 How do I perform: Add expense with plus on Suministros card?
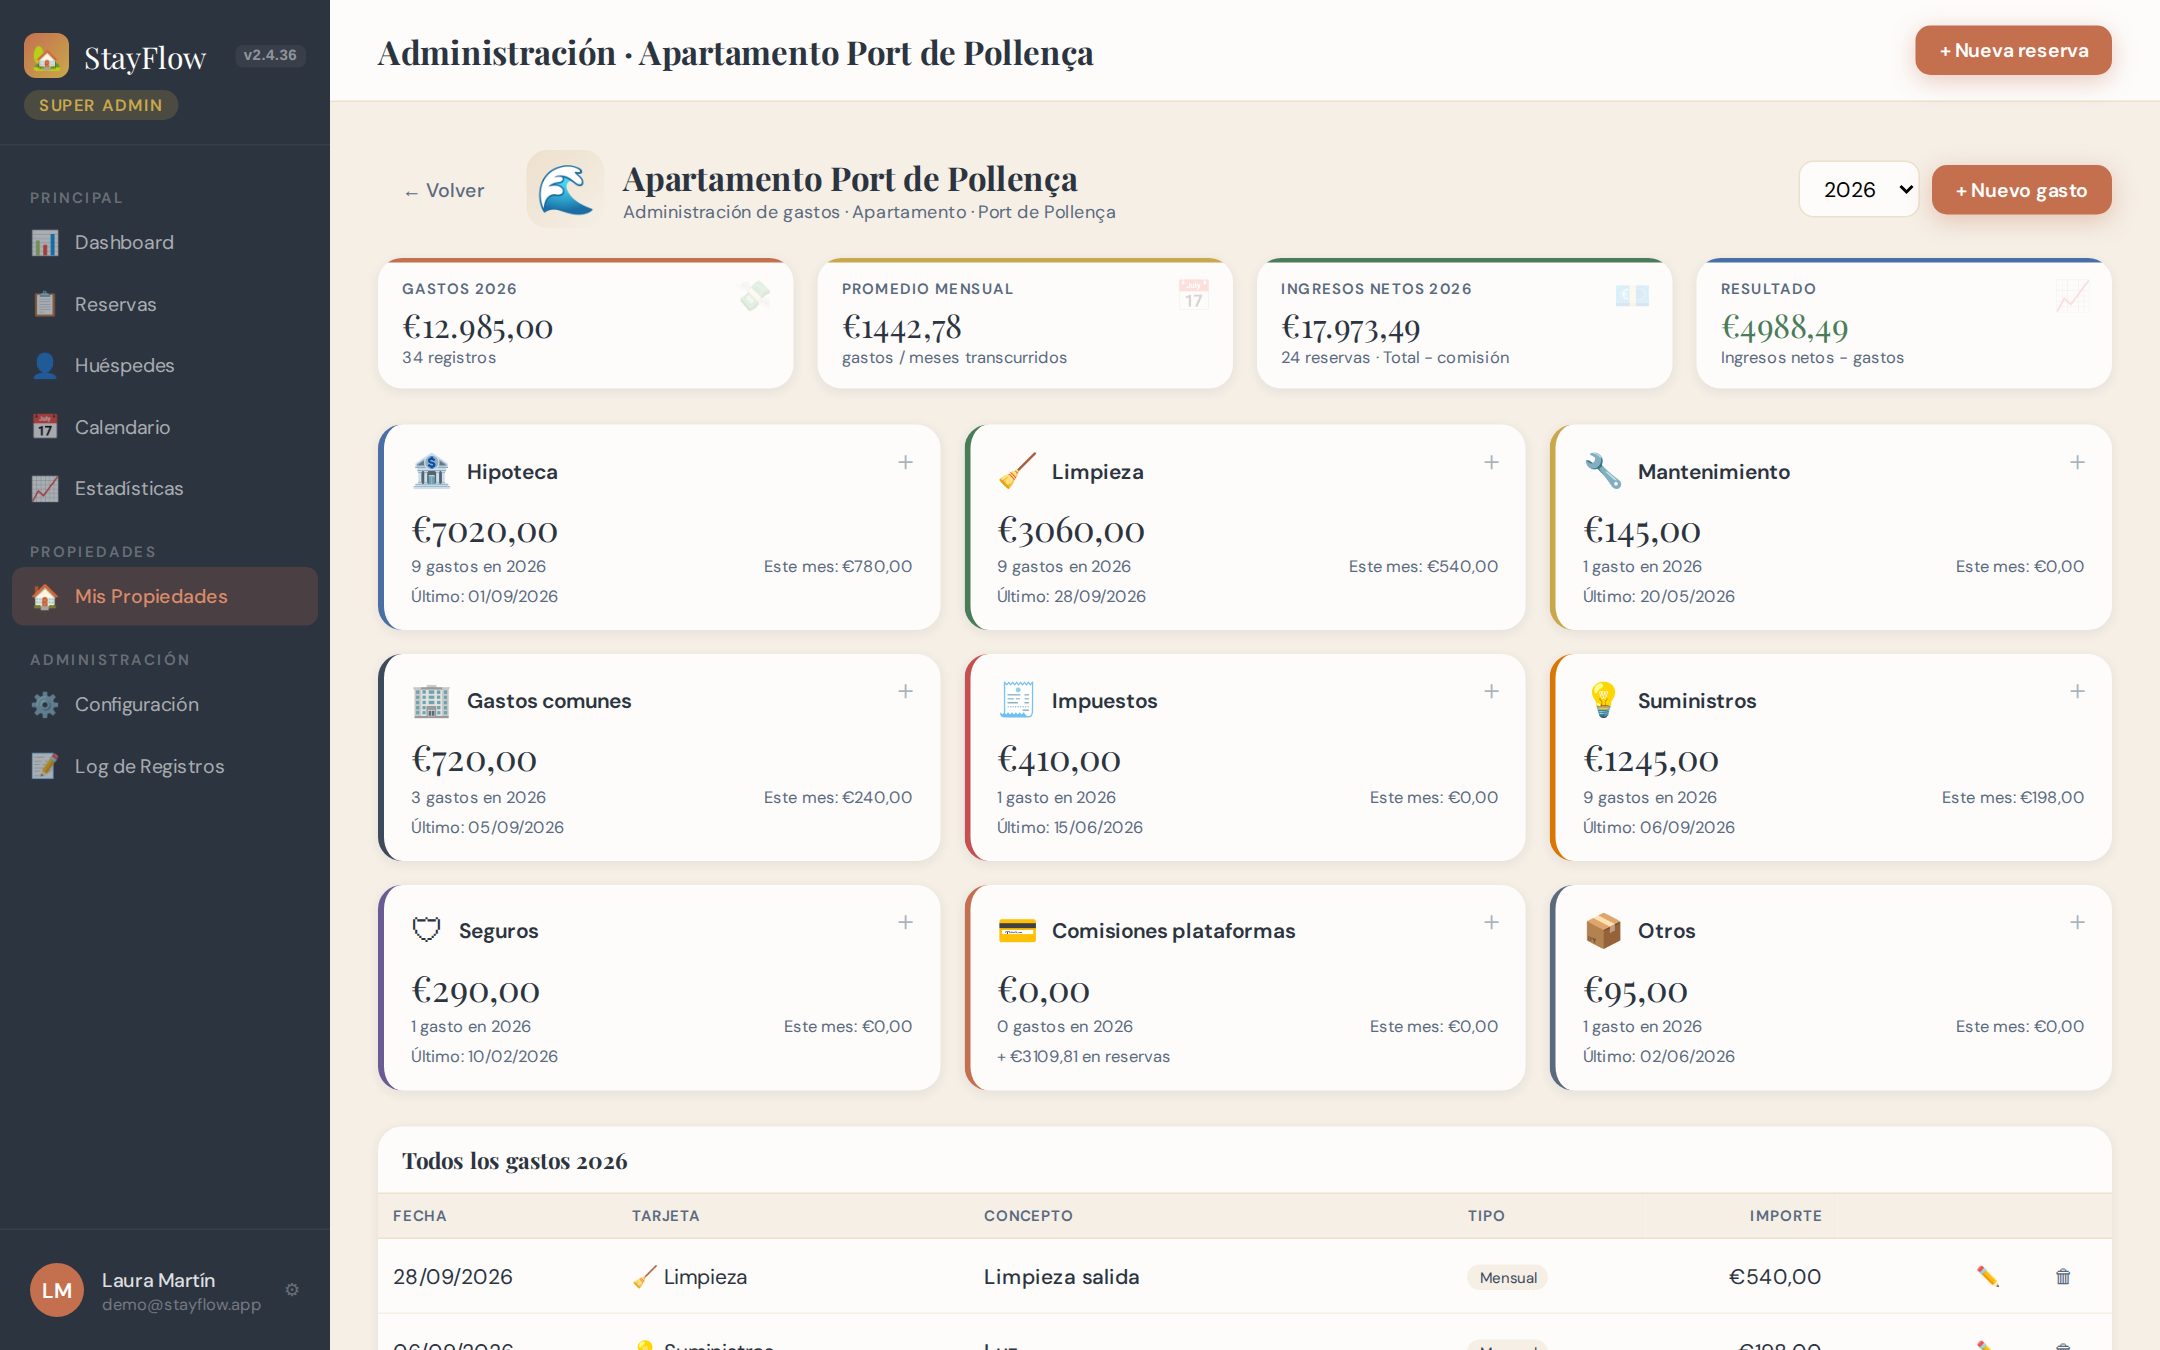2077,691
